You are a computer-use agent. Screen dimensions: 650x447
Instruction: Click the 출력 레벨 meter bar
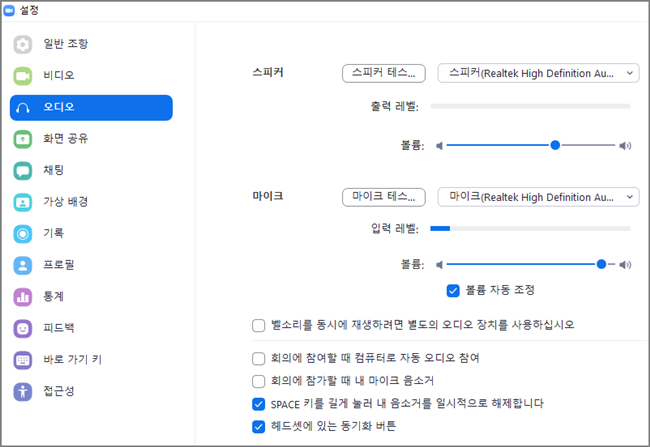[x=531, y=107]
